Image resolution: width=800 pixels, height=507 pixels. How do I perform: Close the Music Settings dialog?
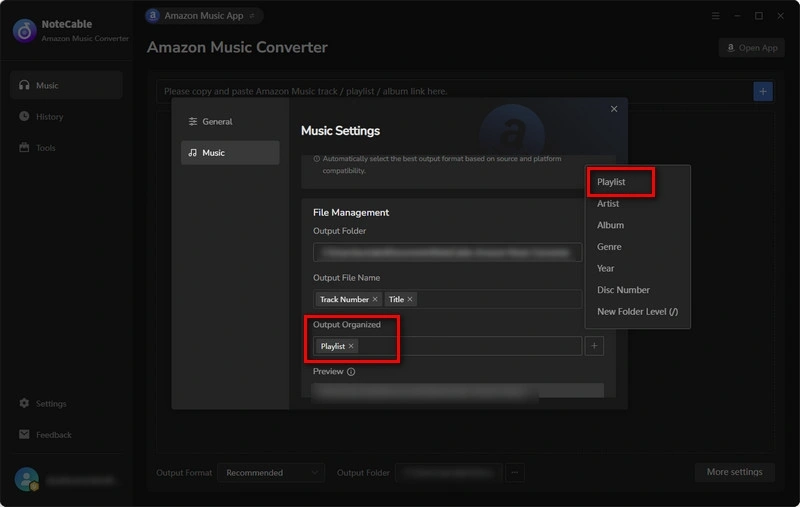click(614, 109)
